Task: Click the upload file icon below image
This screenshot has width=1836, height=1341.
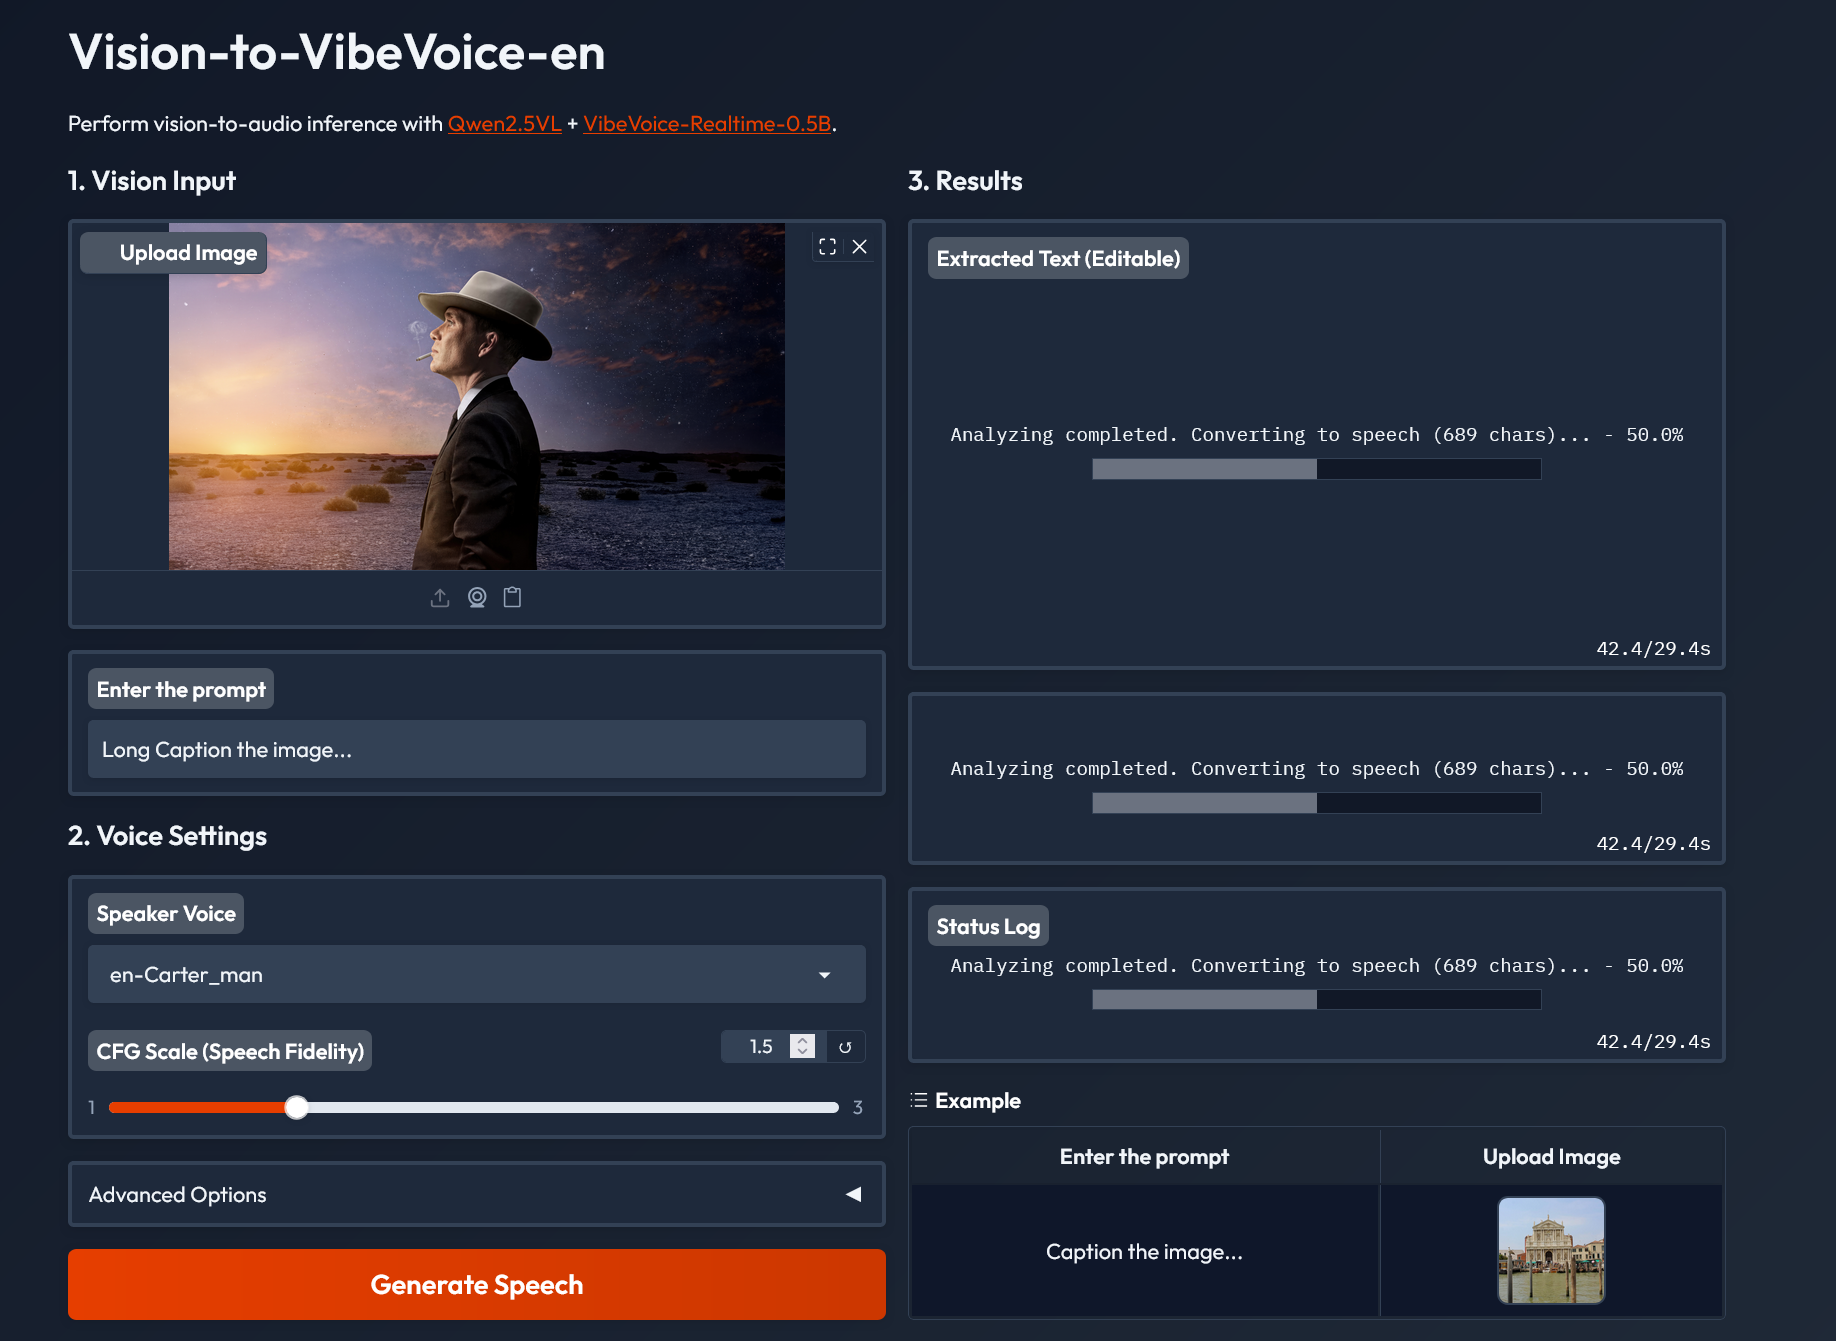Action: click(440, 598)
